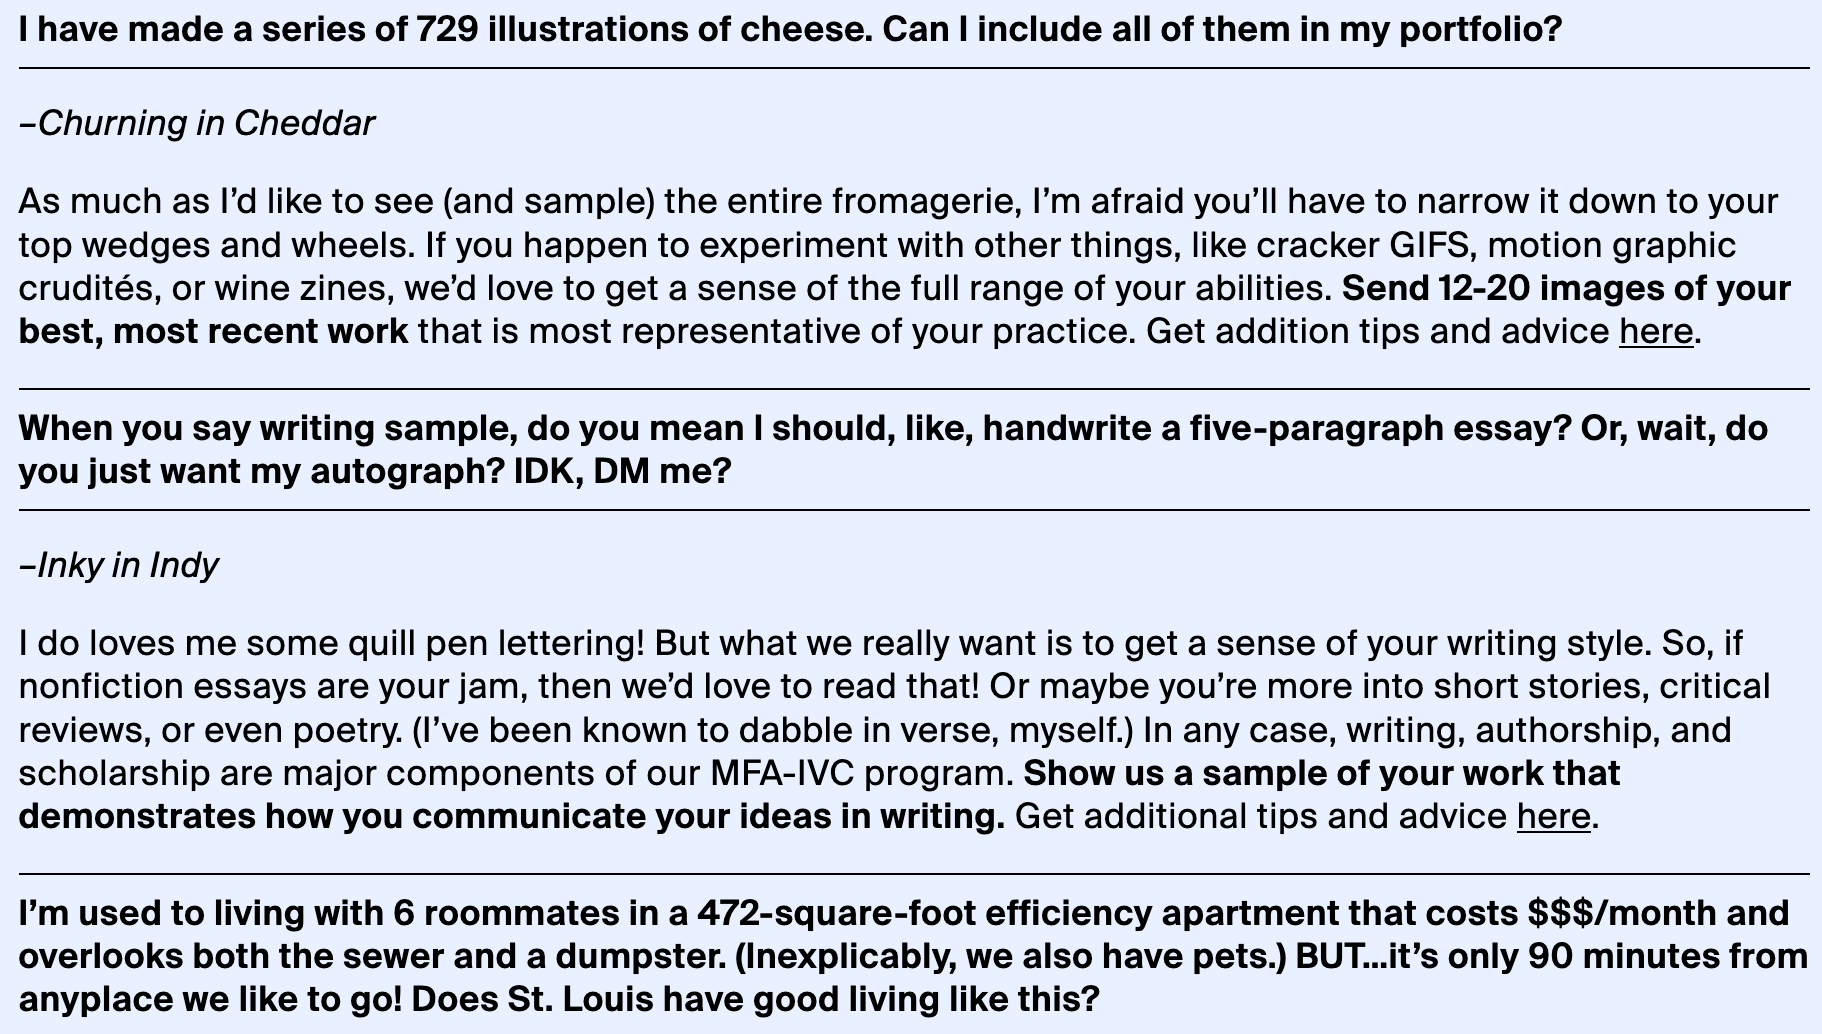The height and width of the screenshot is (1034, 1822).
Task: Expand the 729 cheese illustrations question
Action: [x=790, y=30]
